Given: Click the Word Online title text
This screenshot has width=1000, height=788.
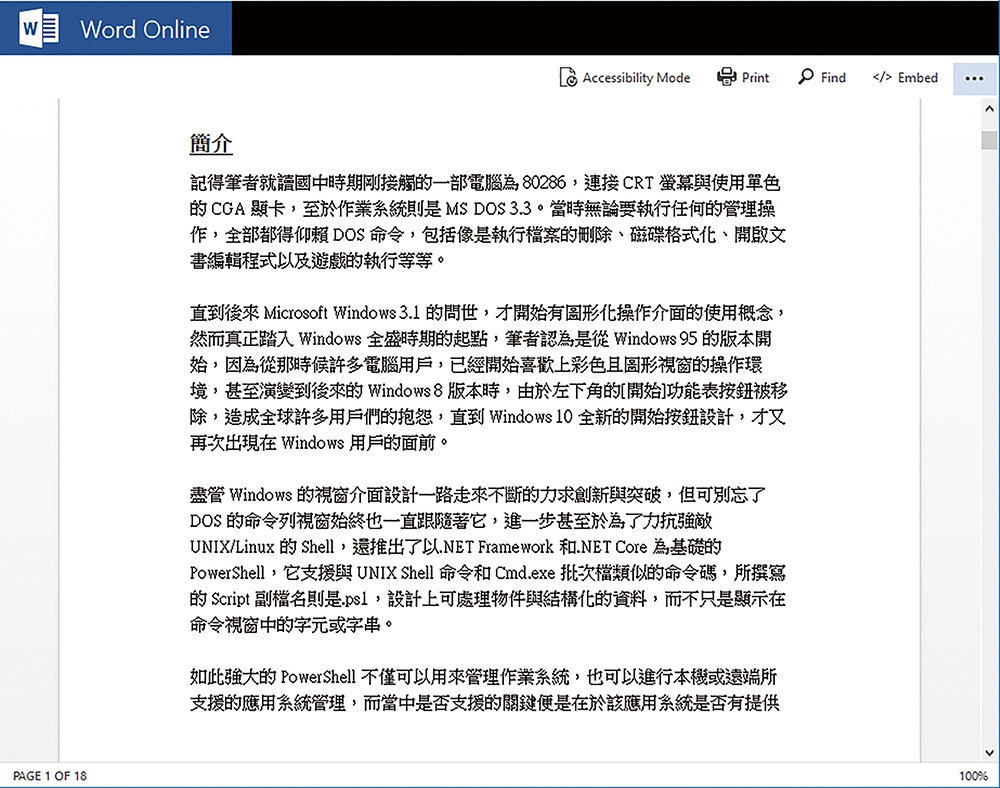Looking at the screenshot, I should [x=145, y=29].
